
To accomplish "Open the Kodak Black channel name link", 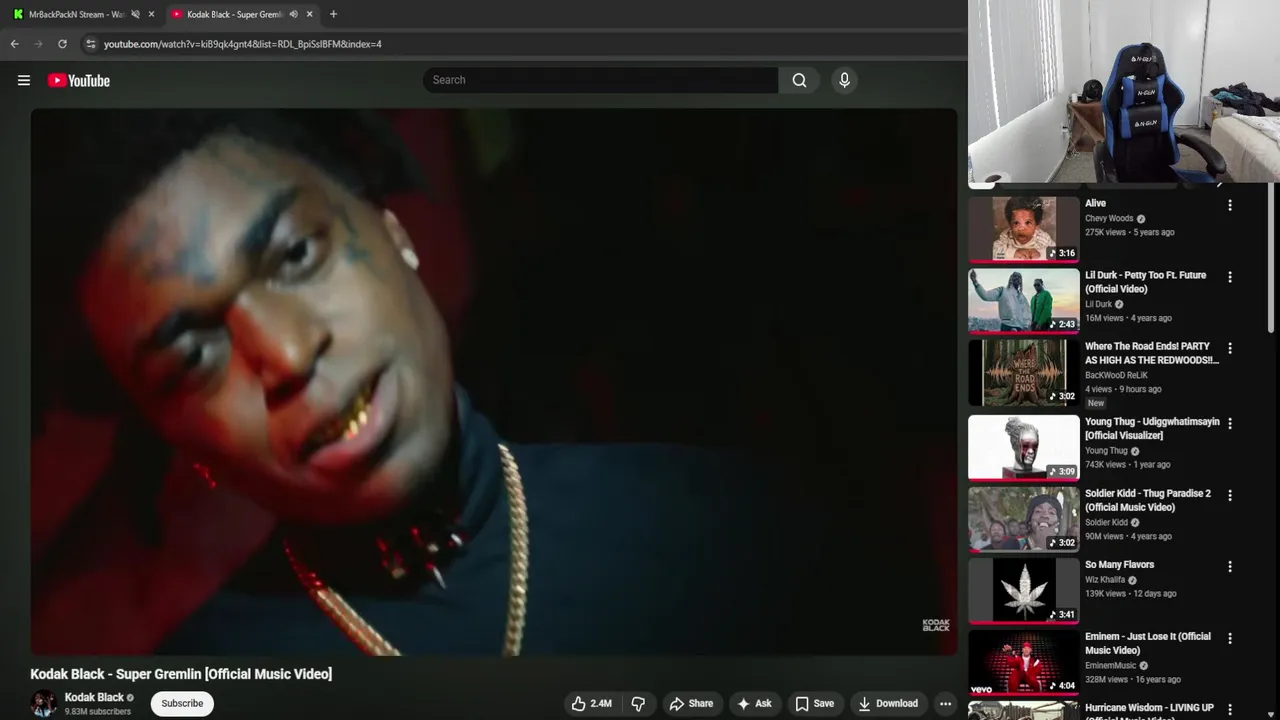I will [94, 697].
